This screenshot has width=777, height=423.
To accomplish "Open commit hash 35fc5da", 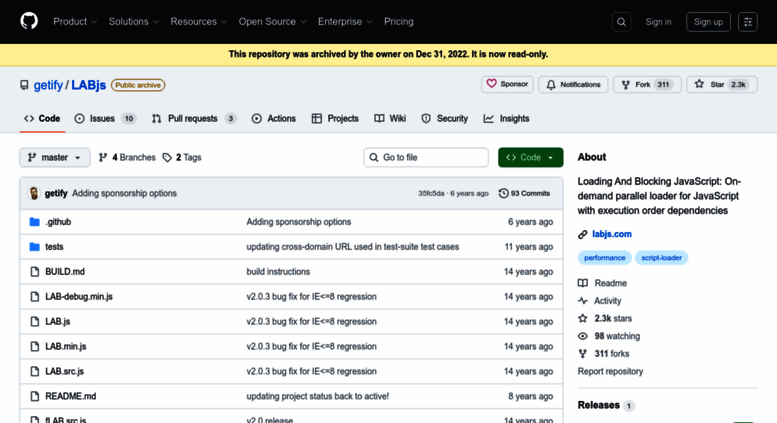I will [x=431, y=193].
